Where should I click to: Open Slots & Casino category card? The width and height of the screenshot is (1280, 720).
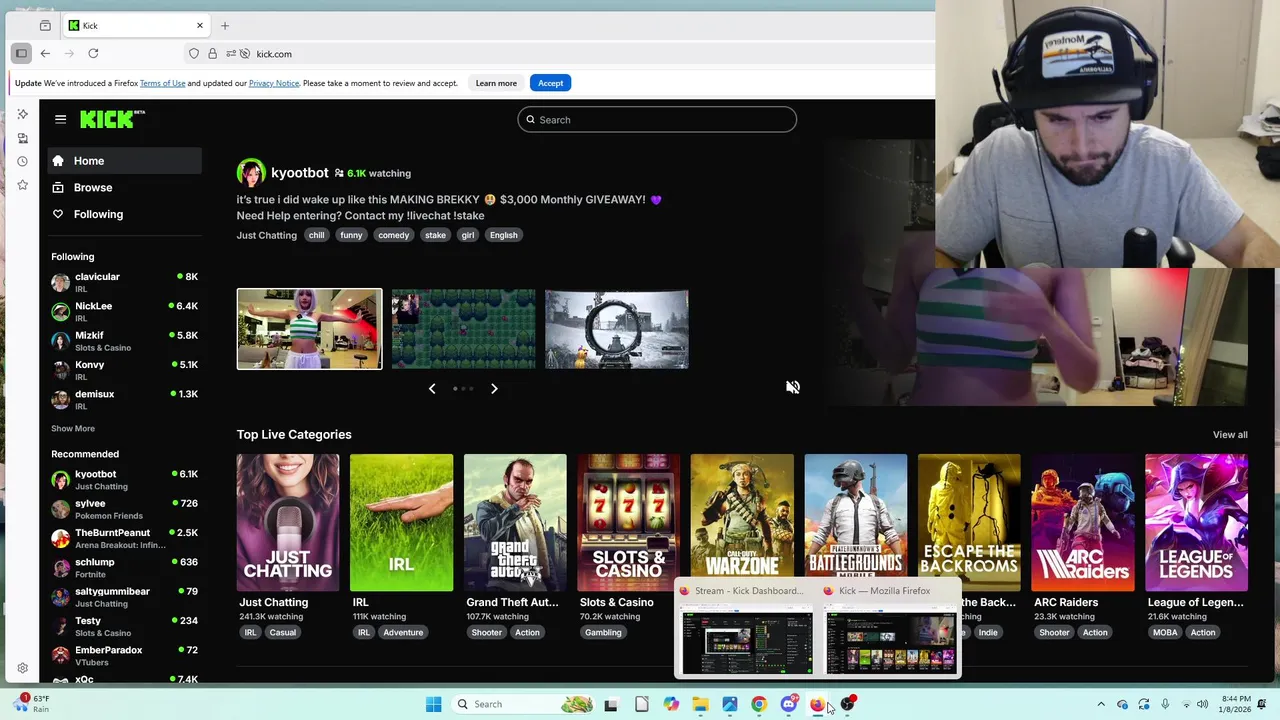[629, 523]
